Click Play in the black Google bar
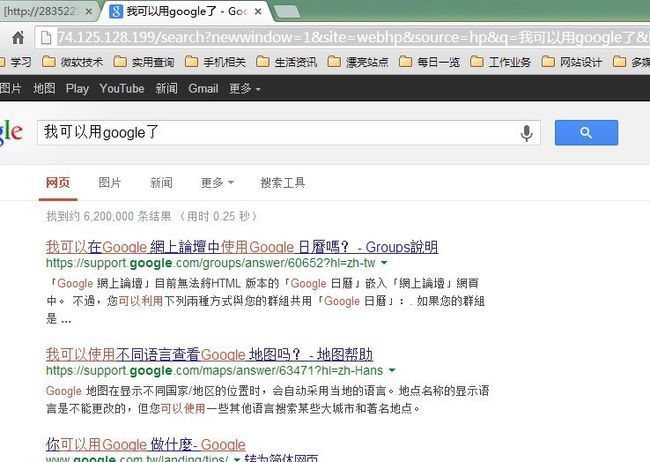650x462 pixels. pos(77,88)
